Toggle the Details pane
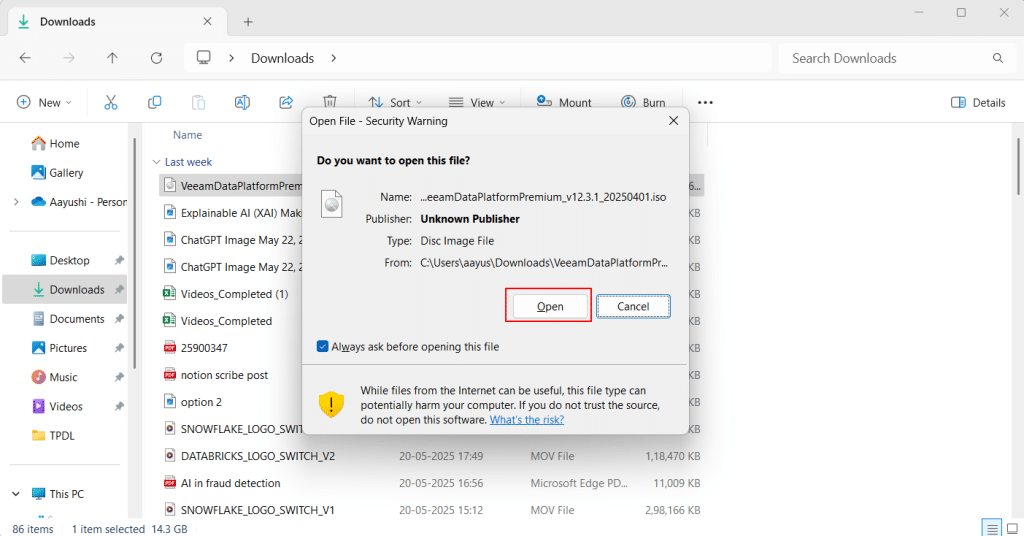 [x=978, y=102]
